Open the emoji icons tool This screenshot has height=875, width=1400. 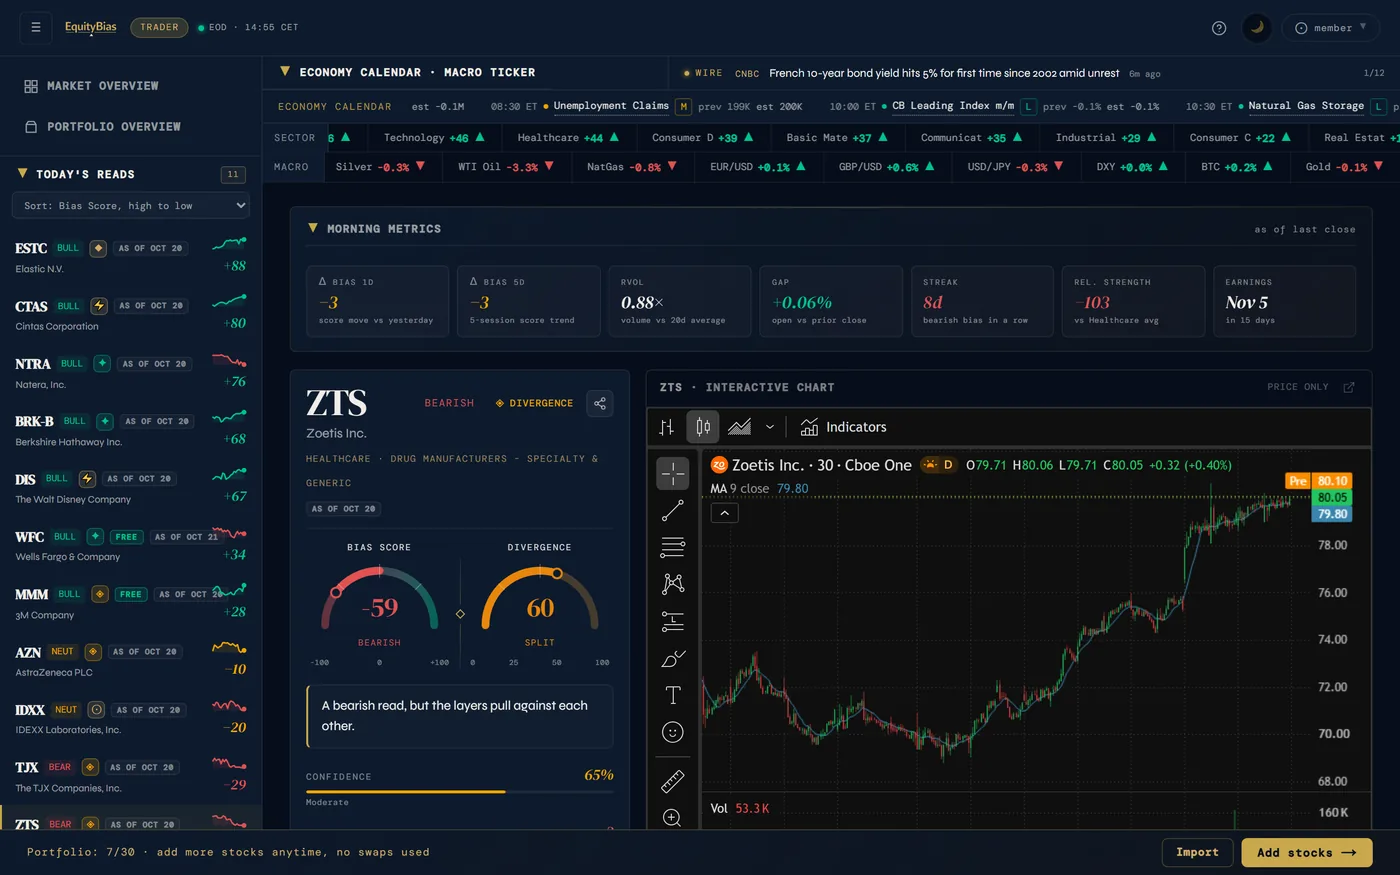click(673, 732)
